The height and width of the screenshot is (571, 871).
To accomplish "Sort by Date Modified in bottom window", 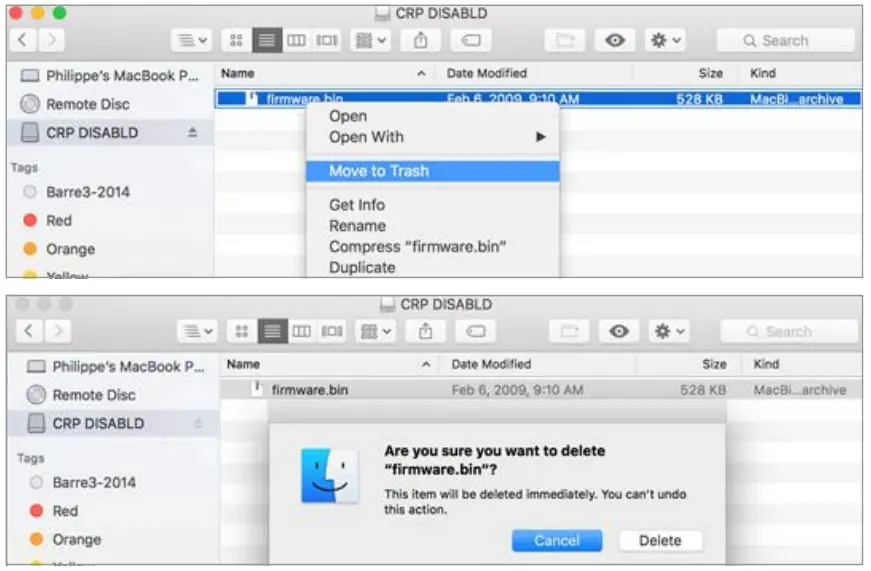I will tap(491, 364).
